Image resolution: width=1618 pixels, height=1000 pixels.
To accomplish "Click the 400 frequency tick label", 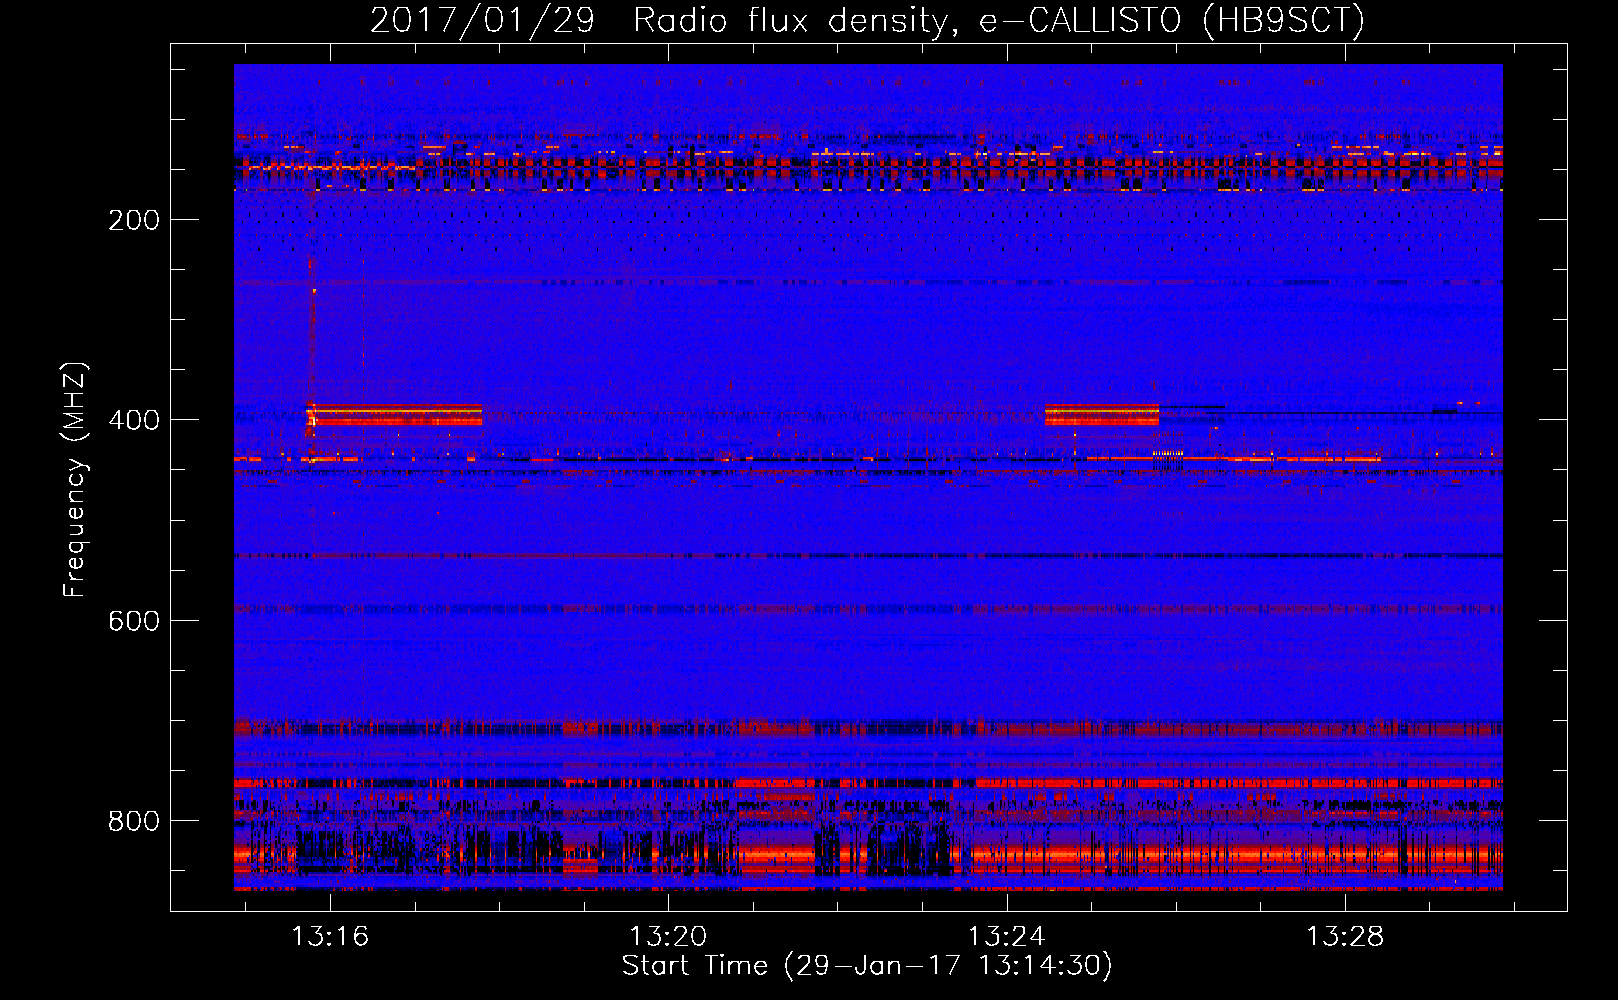I will point(134,420).
